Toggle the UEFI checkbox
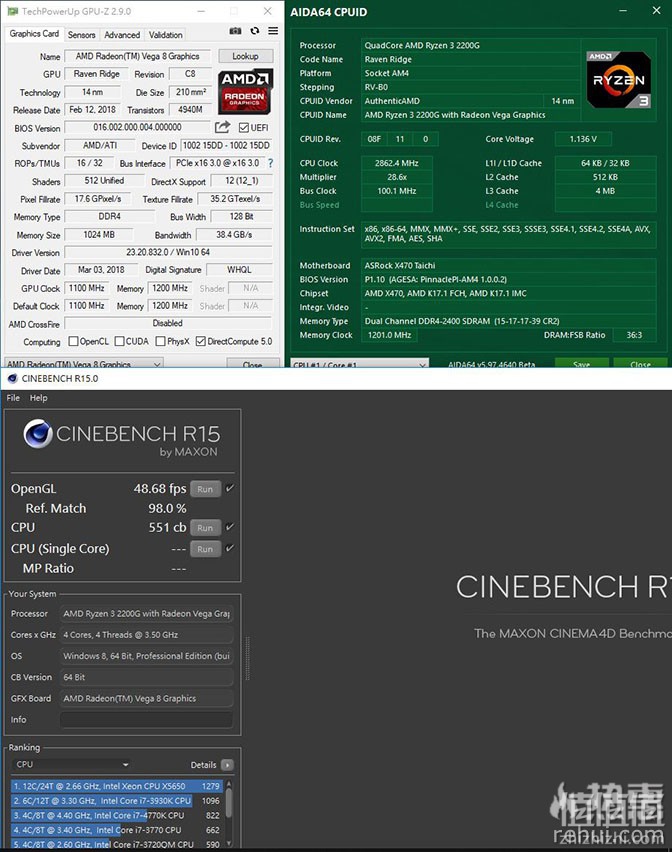 coord(244,128)
